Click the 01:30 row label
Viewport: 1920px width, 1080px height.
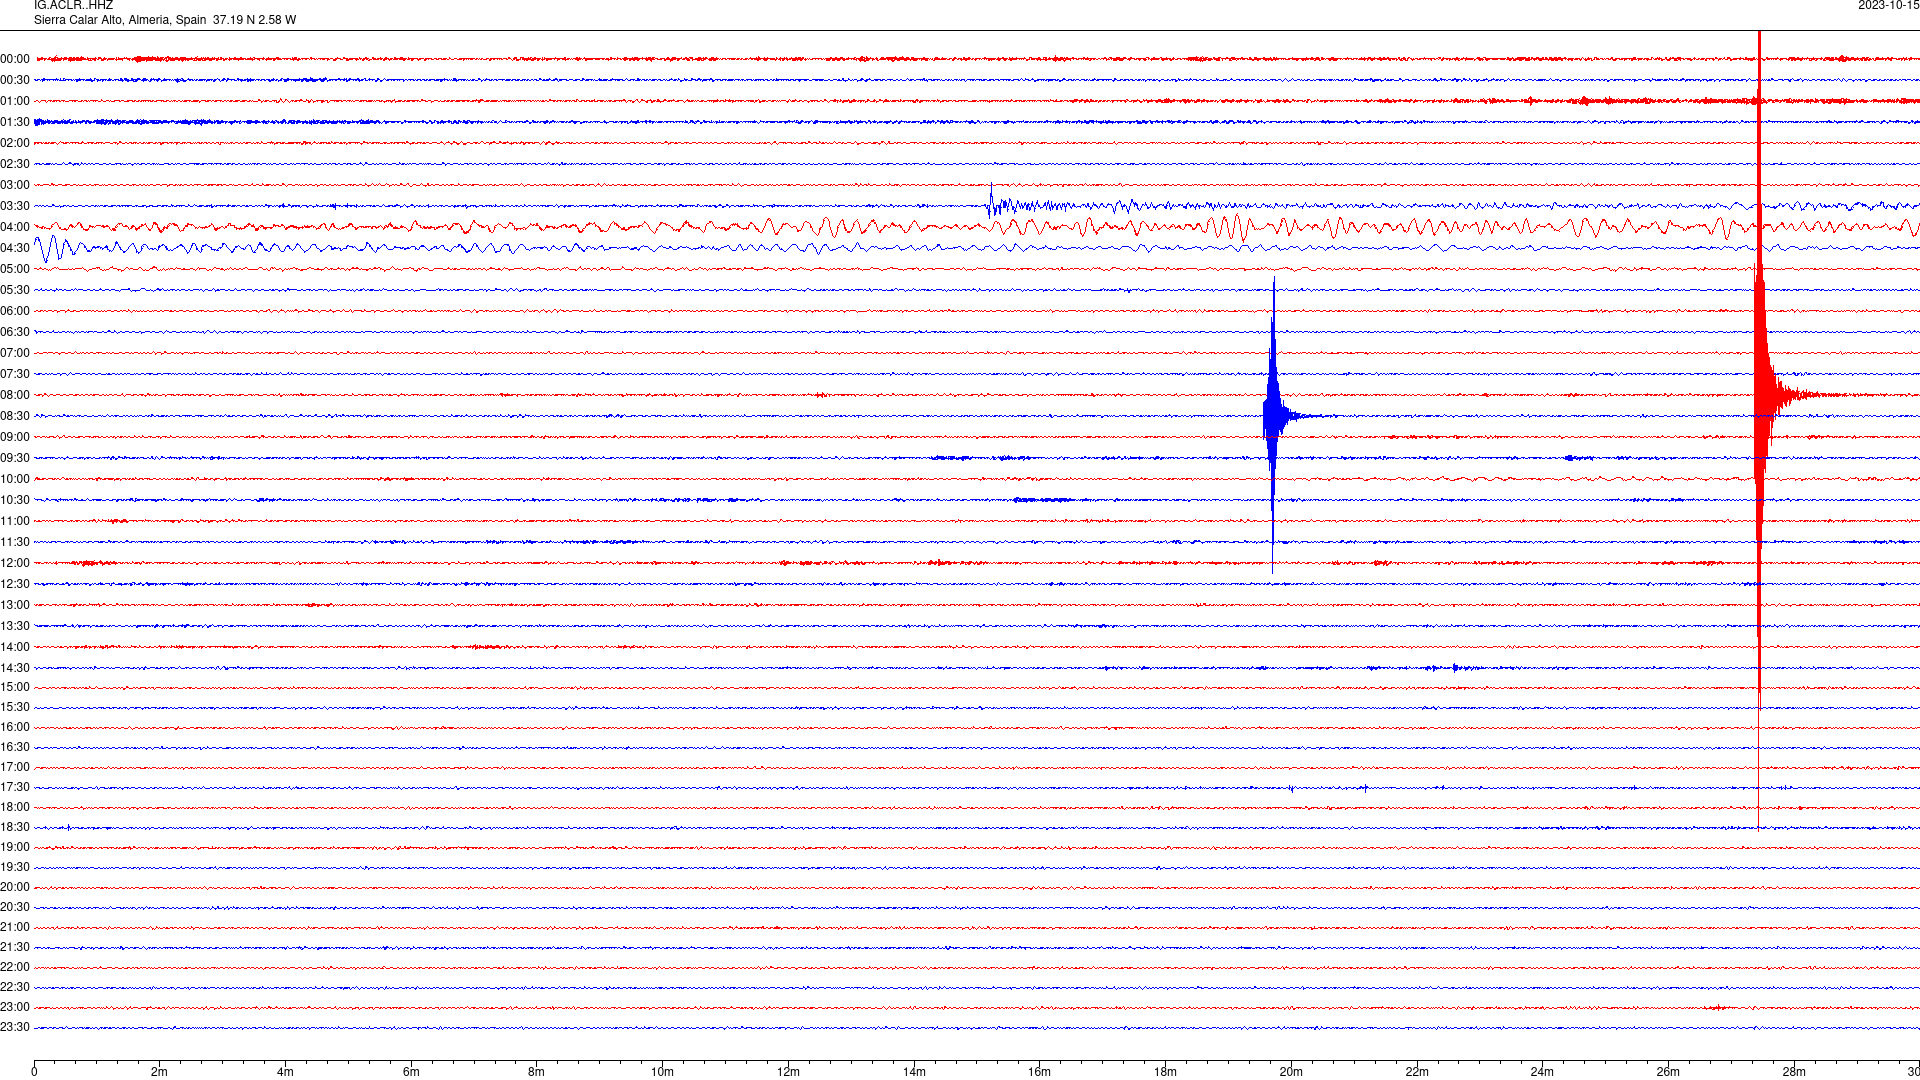coord(15,122)
